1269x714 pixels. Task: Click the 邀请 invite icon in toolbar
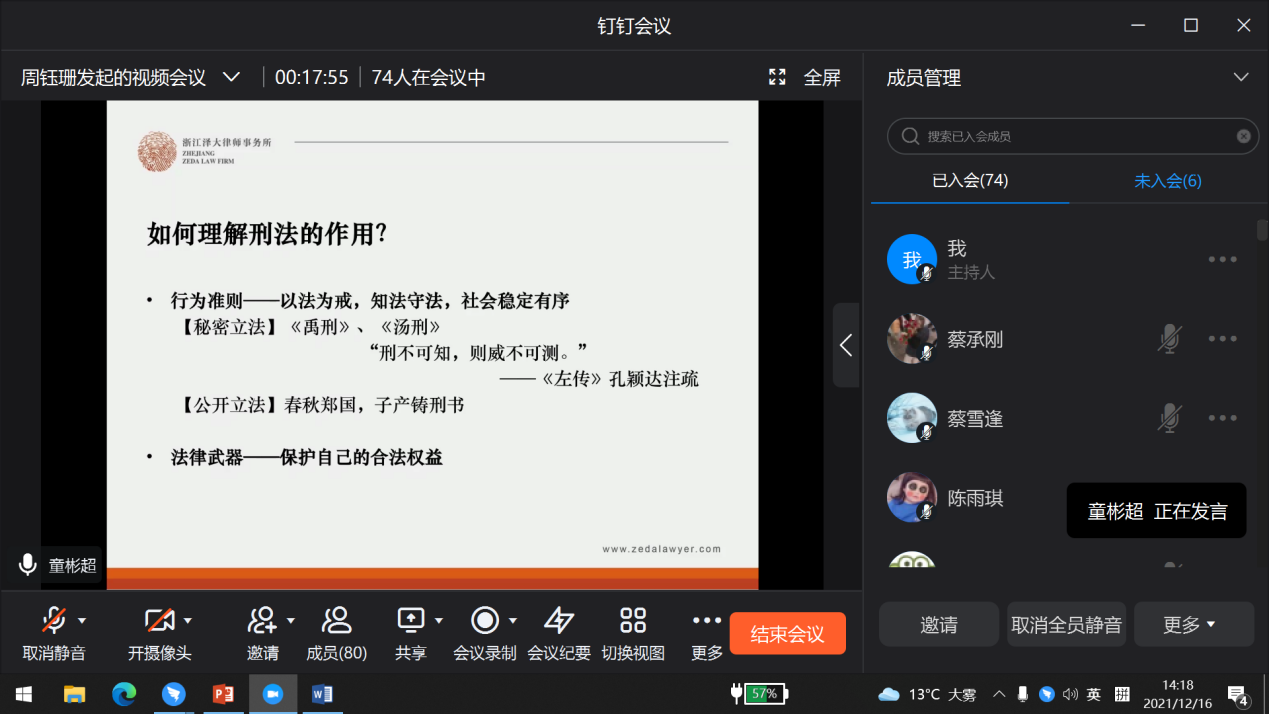point(262,621)
